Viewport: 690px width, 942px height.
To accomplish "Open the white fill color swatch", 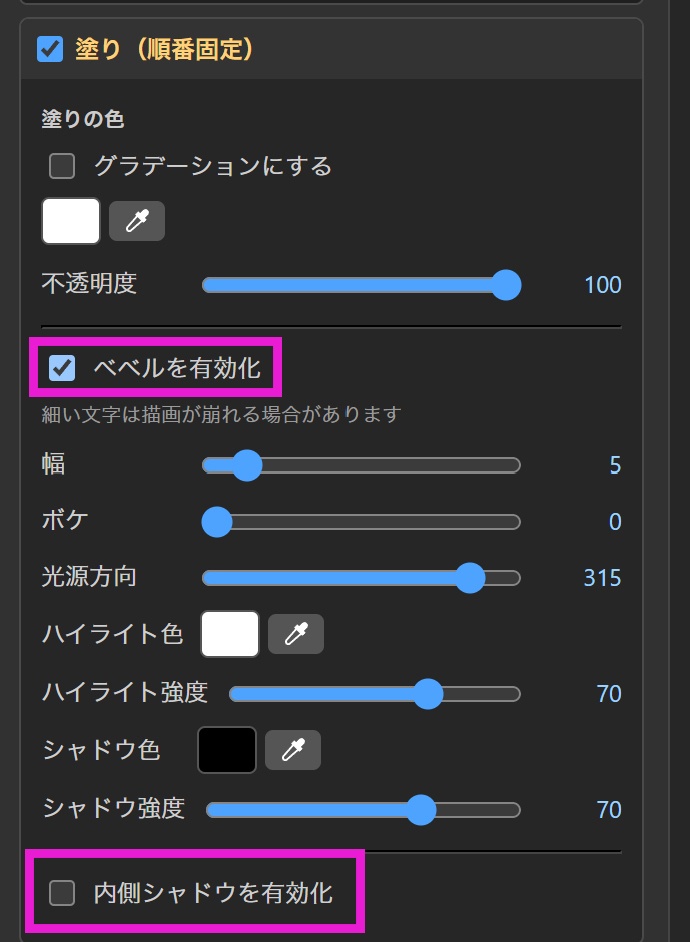I will tap(71, 221).
